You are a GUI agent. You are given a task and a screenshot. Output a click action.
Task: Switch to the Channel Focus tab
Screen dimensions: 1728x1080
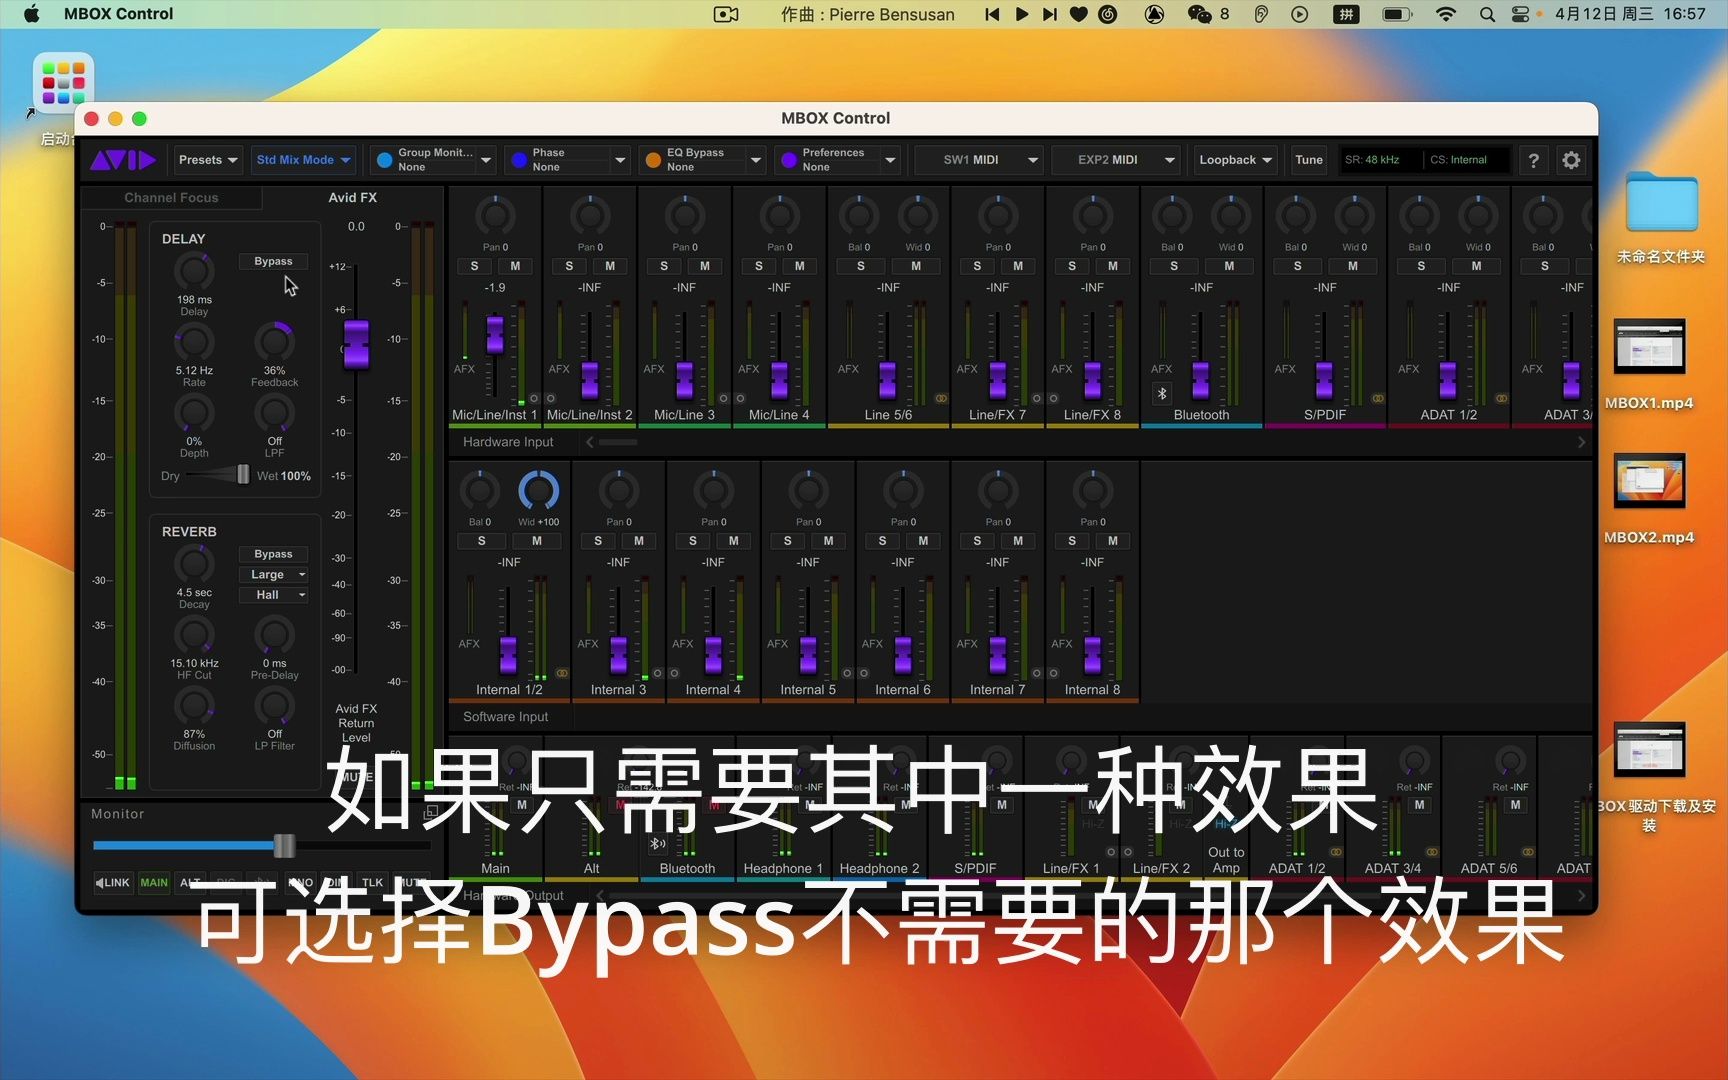pyautogui.click(x=171, y=198)
